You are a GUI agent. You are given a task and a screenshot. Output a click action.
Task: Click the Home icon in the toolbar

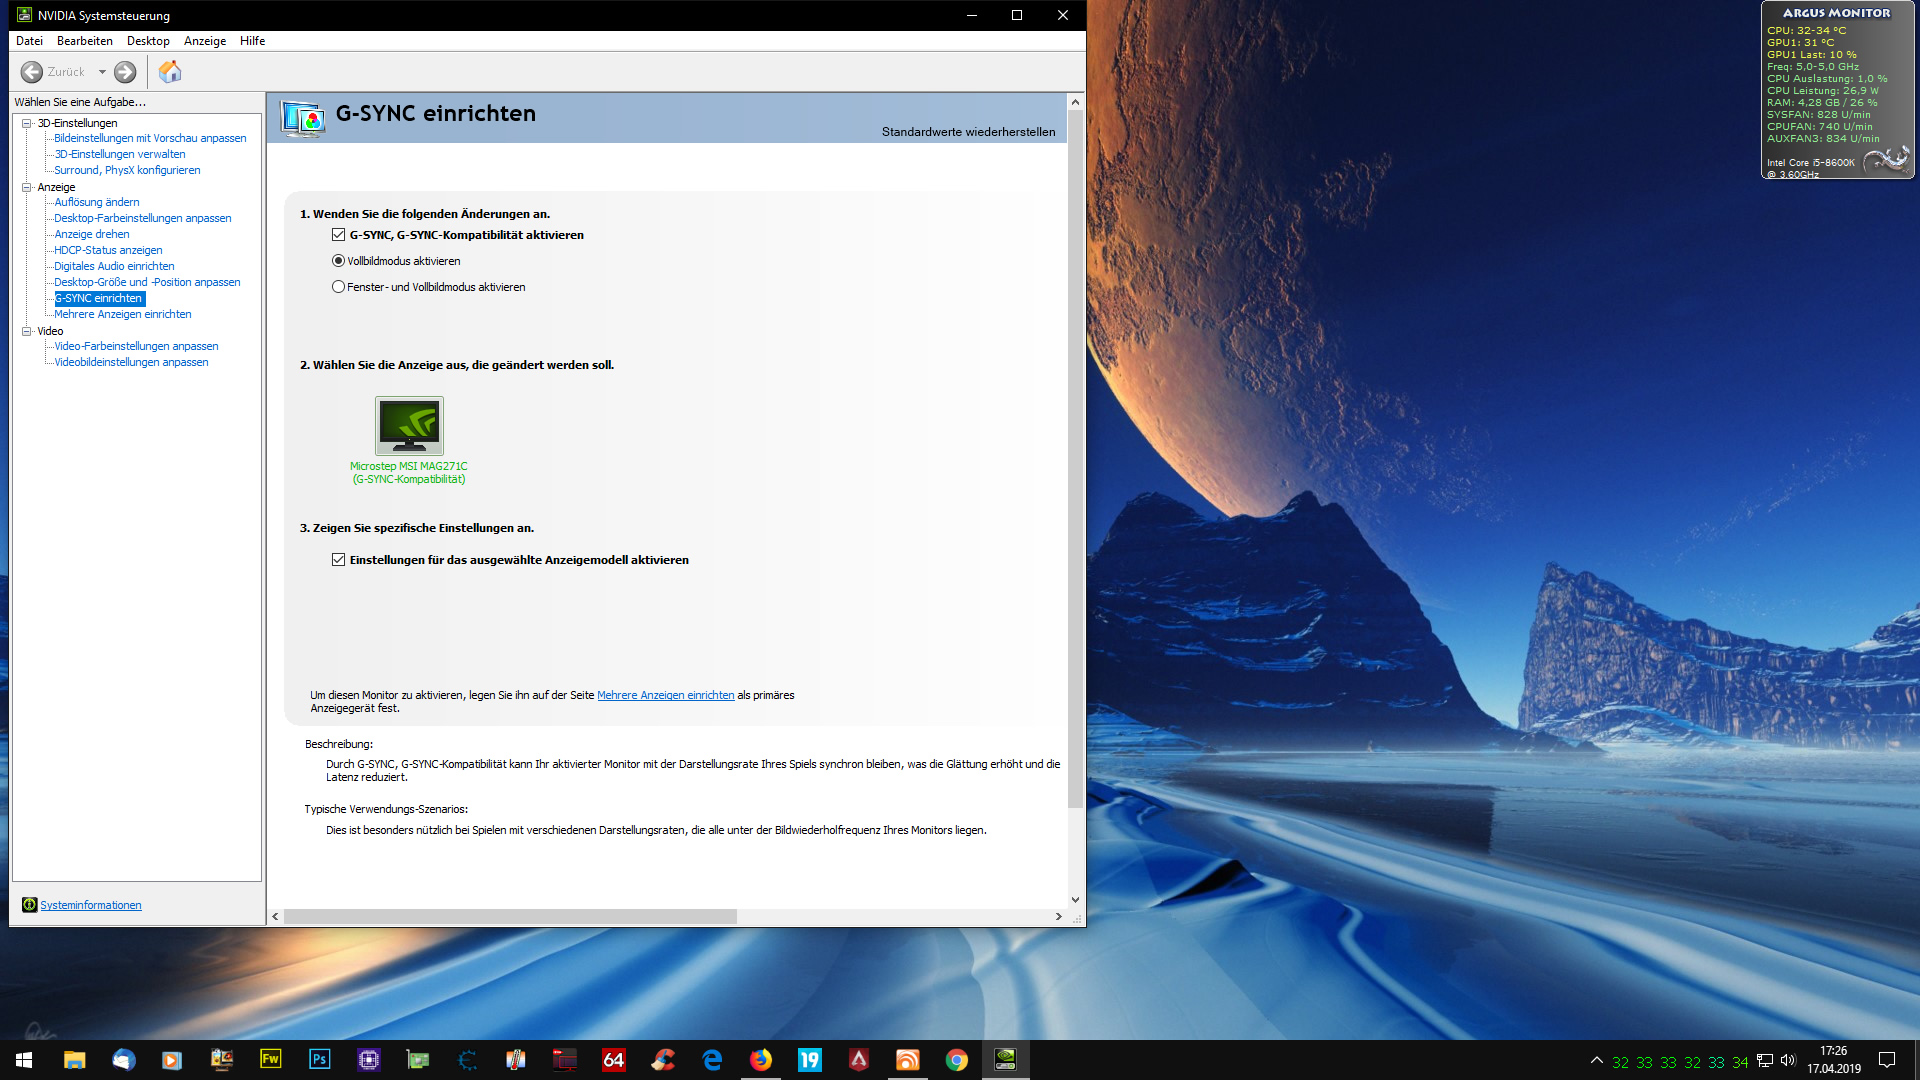(x=170, y=72)
